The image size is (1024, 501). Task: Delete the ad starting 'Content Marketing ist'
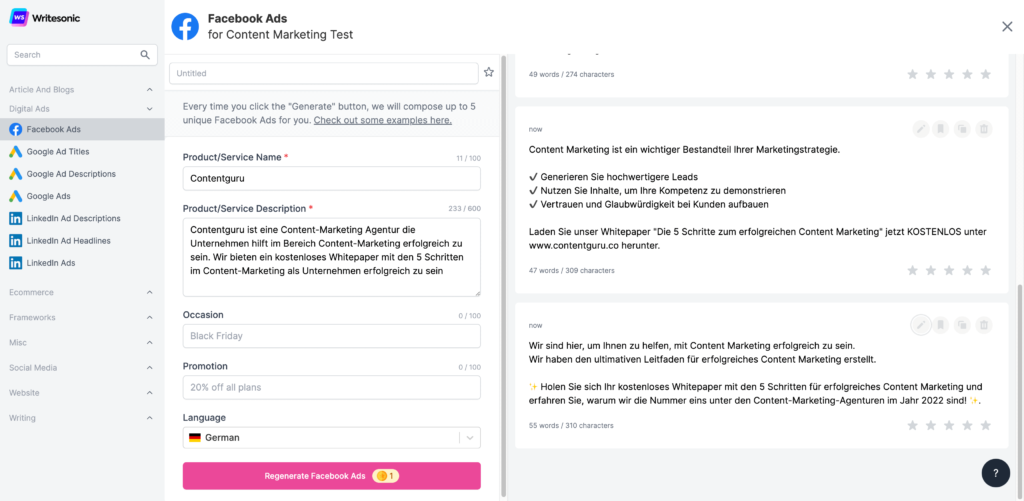983,129
